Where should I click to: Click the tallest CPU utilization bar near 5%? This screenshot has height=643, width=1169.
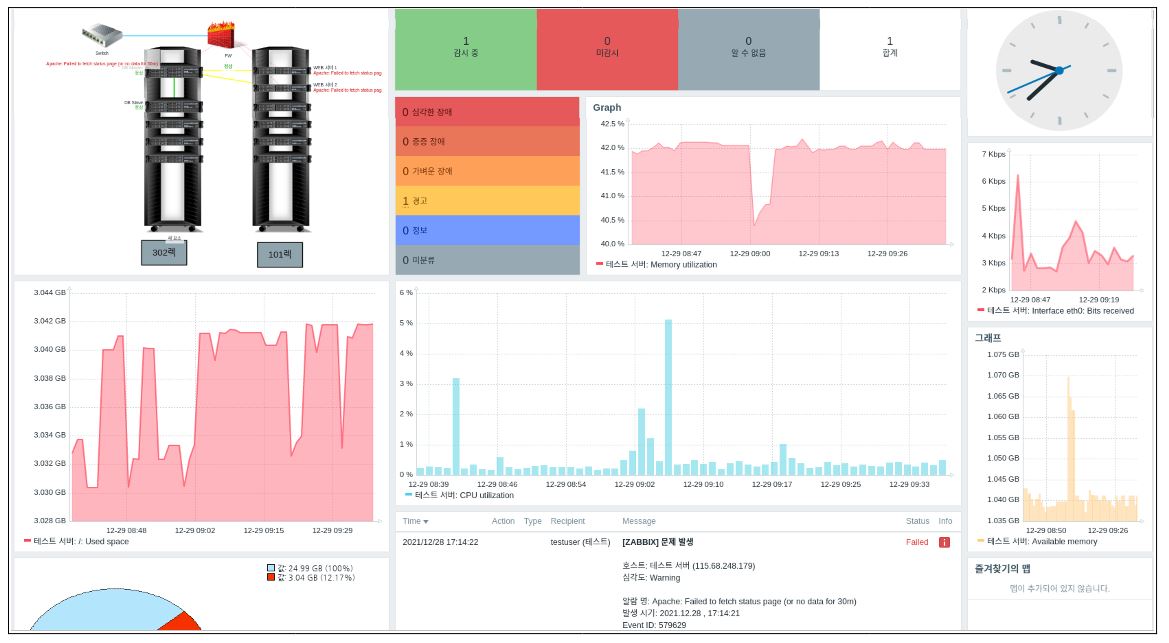pyautogui.click(x=668, y=398)
